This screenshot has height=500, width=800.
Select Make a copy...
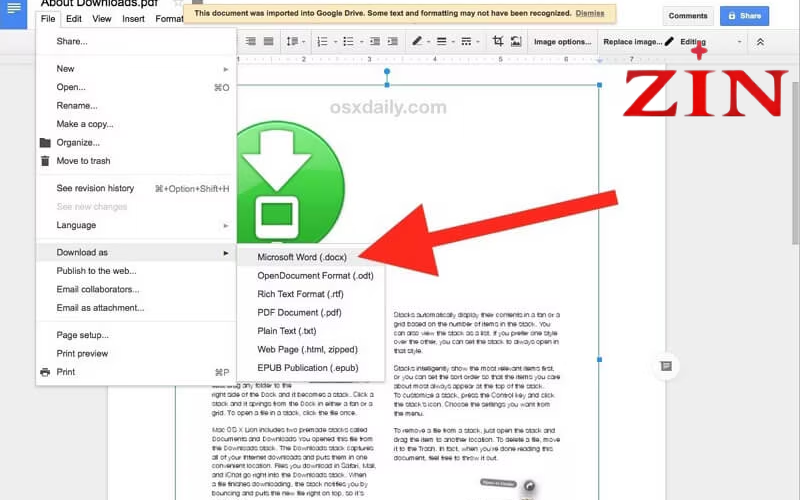pos(136,124)
